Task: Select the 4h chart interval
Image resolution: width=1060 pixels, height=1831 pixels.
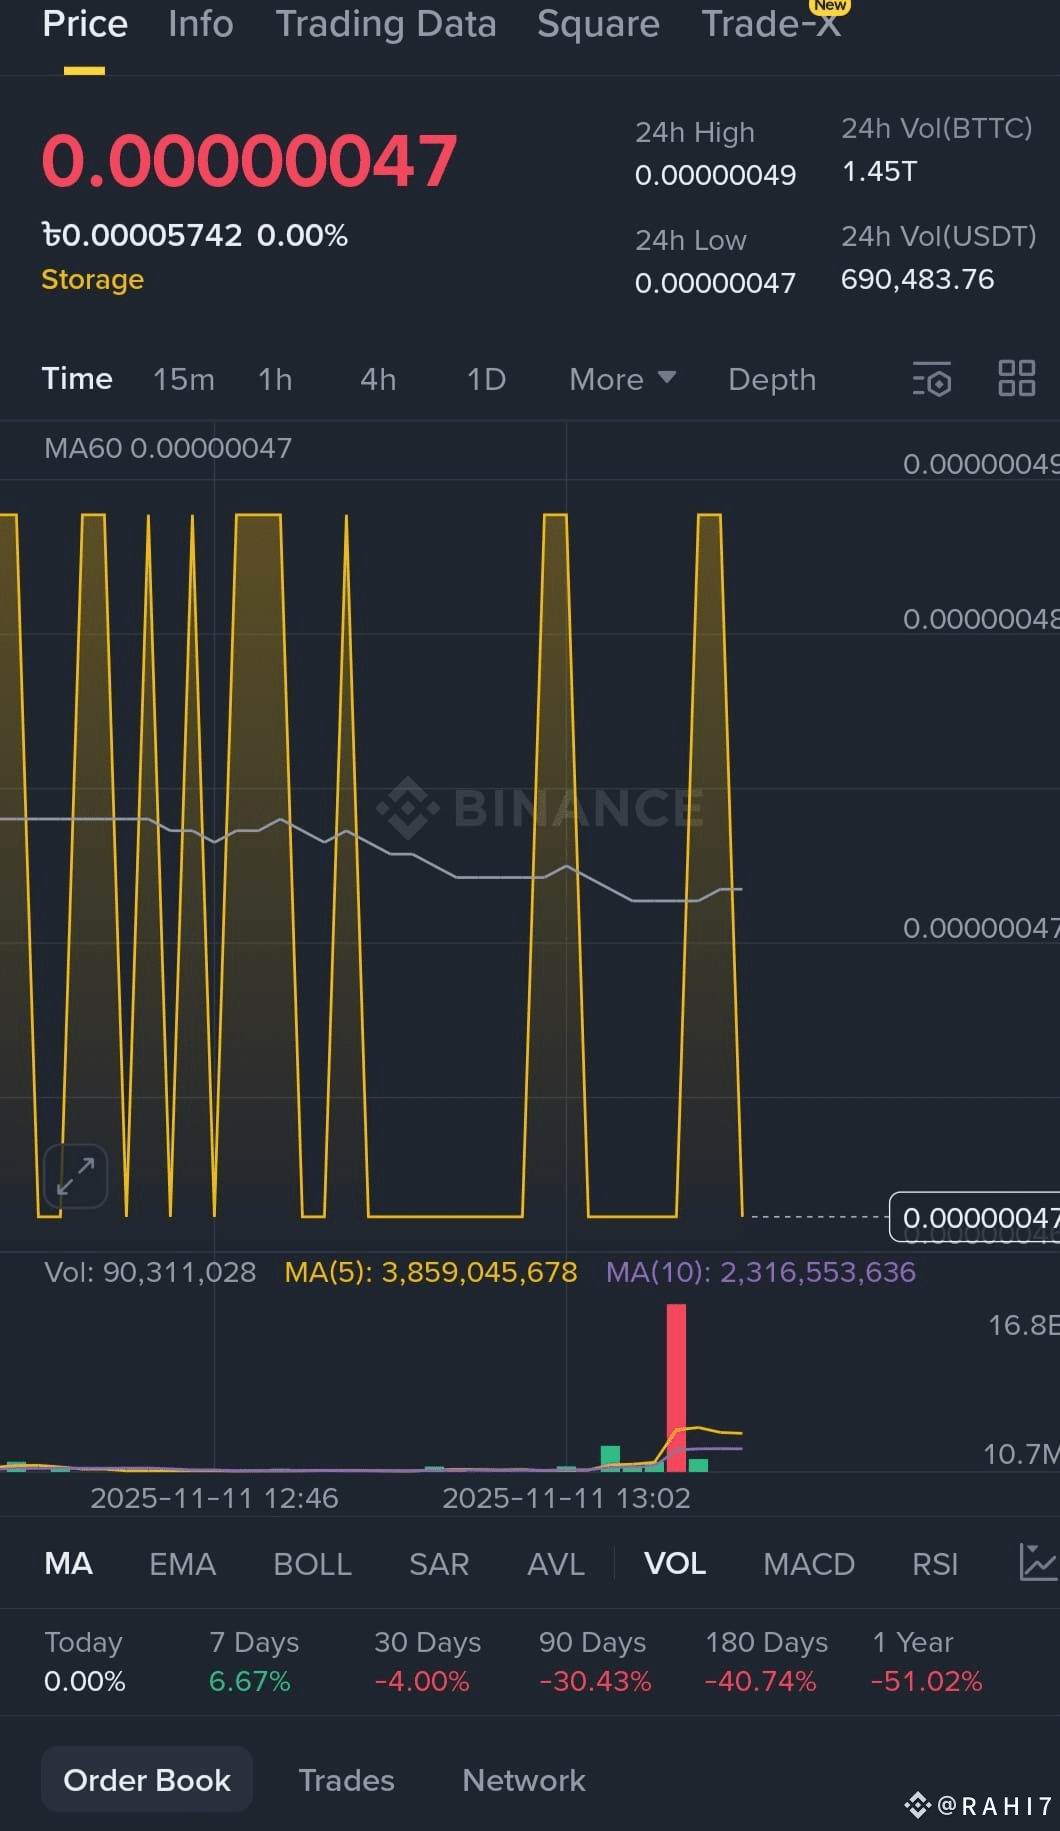Action: tap(378, 379)
